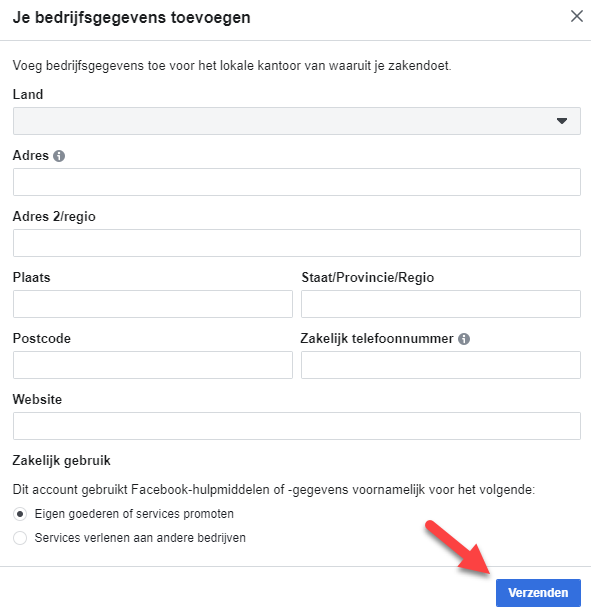Focus the Adres input field
The image size is (591, 612).
tap(297, 182)
